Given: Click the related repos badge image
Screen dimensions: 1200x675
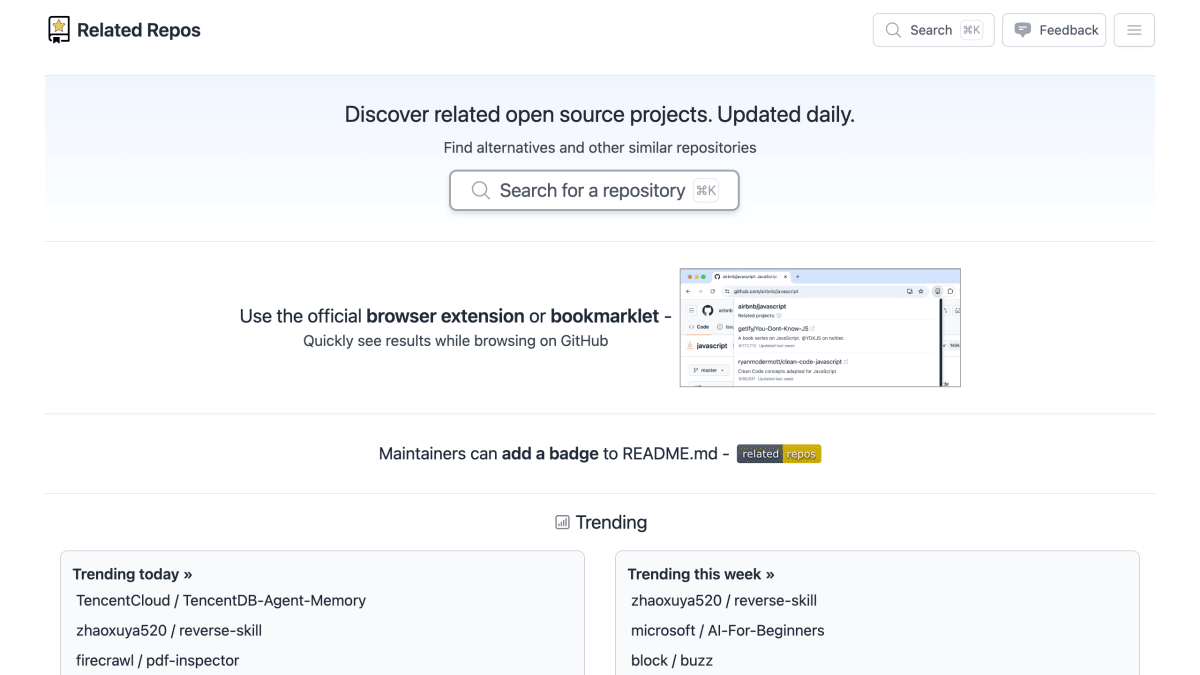Looking at the screenshot, I should pyautogui.click(x=779, y=453).
